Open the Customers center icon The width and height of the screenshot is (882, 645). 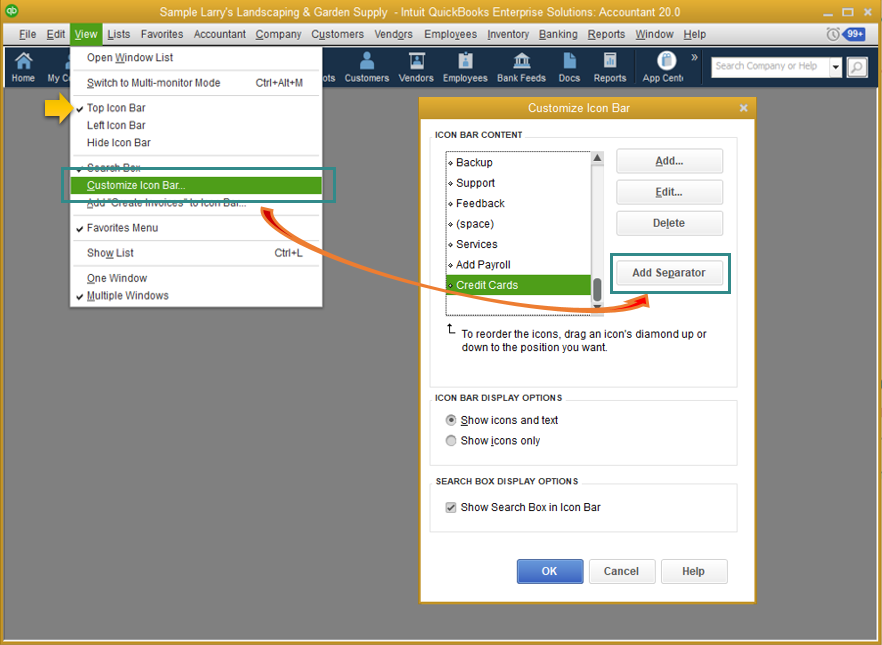(367, 67)
